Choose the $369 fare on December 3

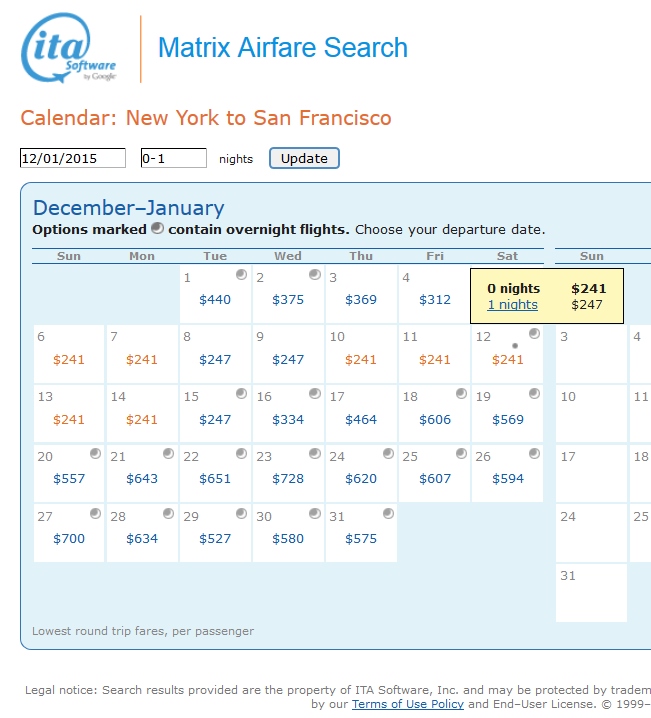(x=362, y=300)
